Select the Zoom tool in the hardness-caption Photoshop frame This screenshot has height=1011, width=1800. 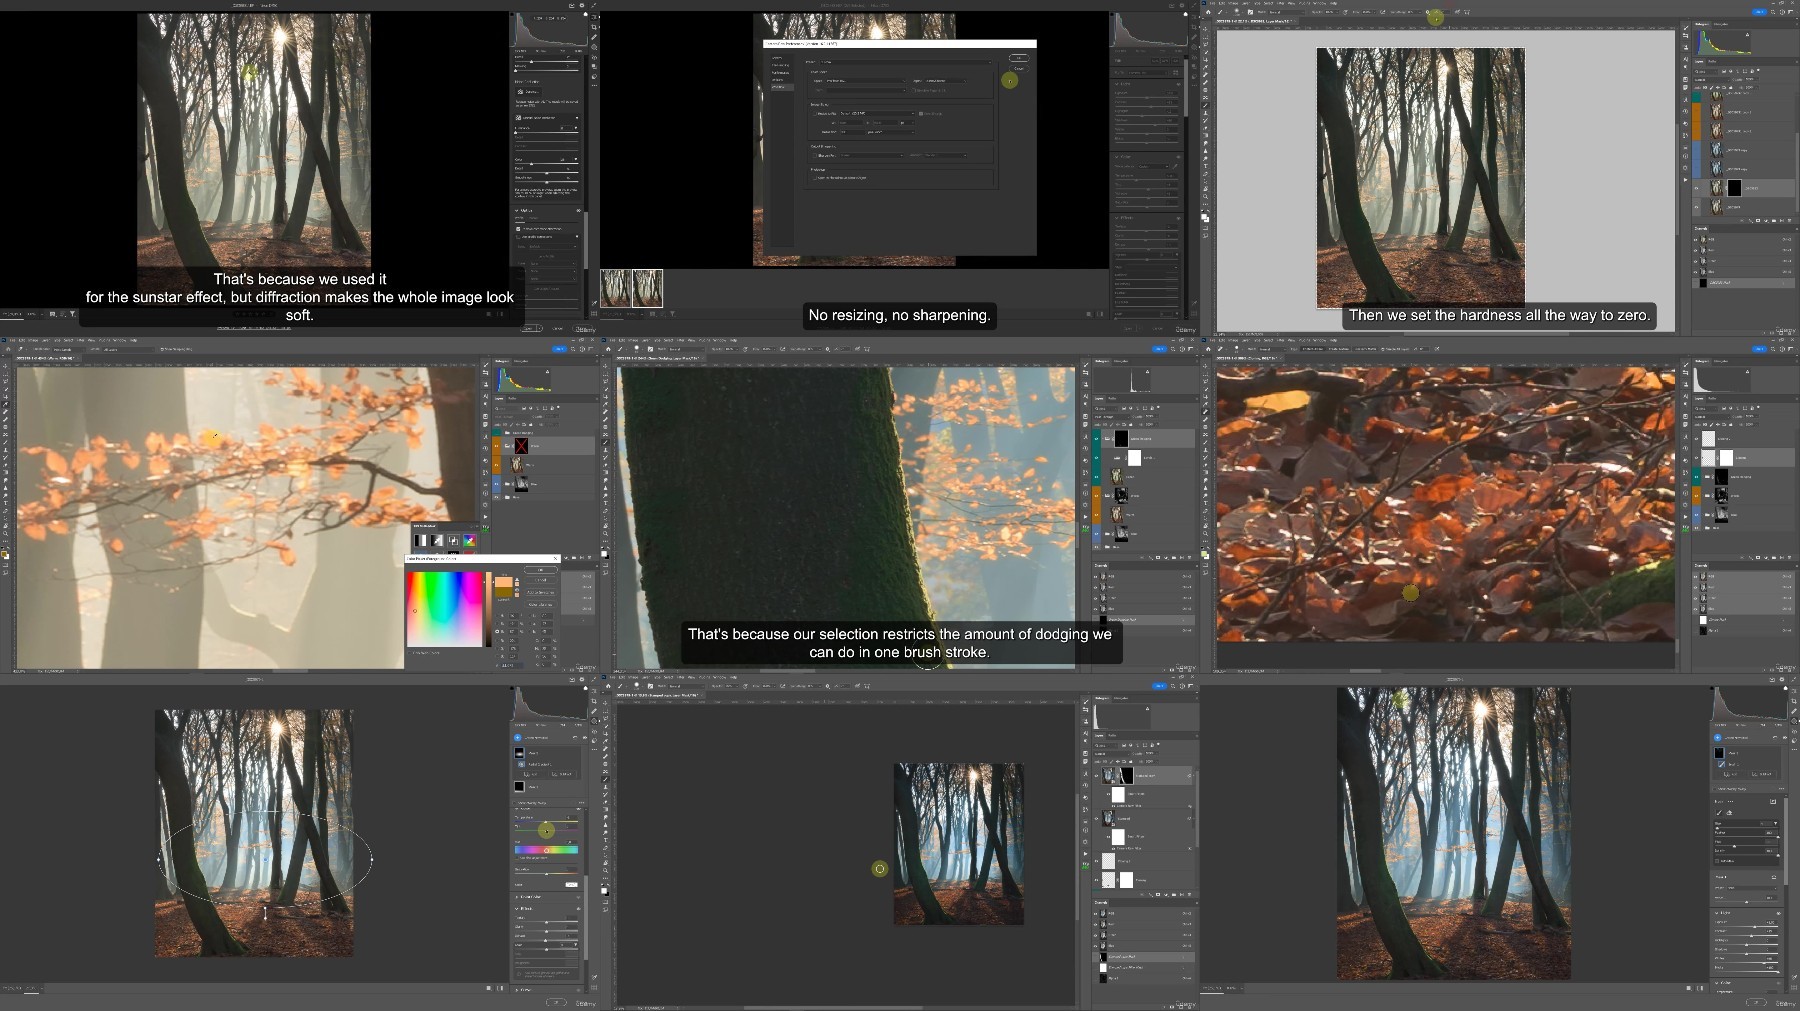coord(1205,196)
